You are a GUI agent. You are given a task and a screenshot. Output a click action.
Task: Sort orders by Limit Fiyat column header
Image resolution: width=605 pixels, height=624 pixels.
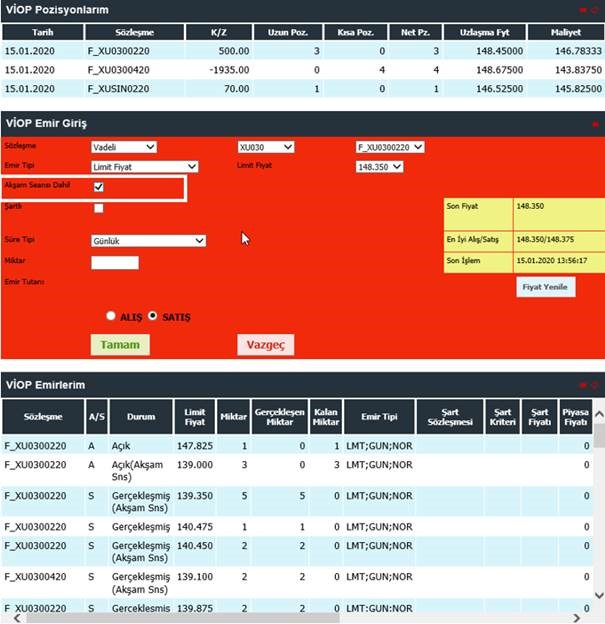coord(195,415)
